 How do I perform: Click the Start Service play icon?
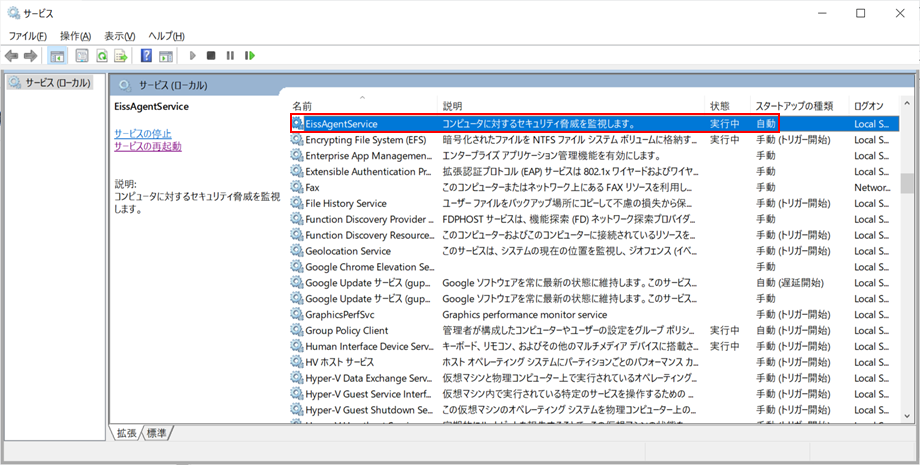(192, 56)
